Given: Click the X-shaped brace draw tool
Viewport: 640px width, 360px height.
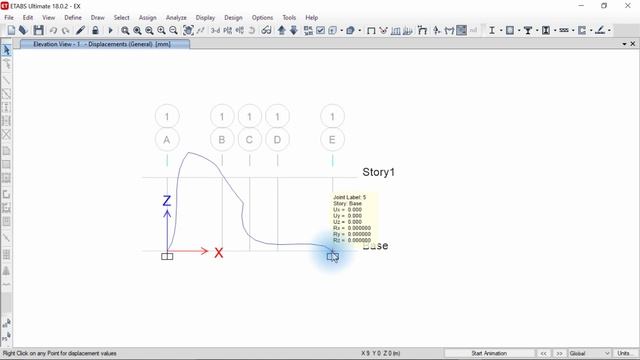Looking at the screenshot, I should tap(6, 134).
